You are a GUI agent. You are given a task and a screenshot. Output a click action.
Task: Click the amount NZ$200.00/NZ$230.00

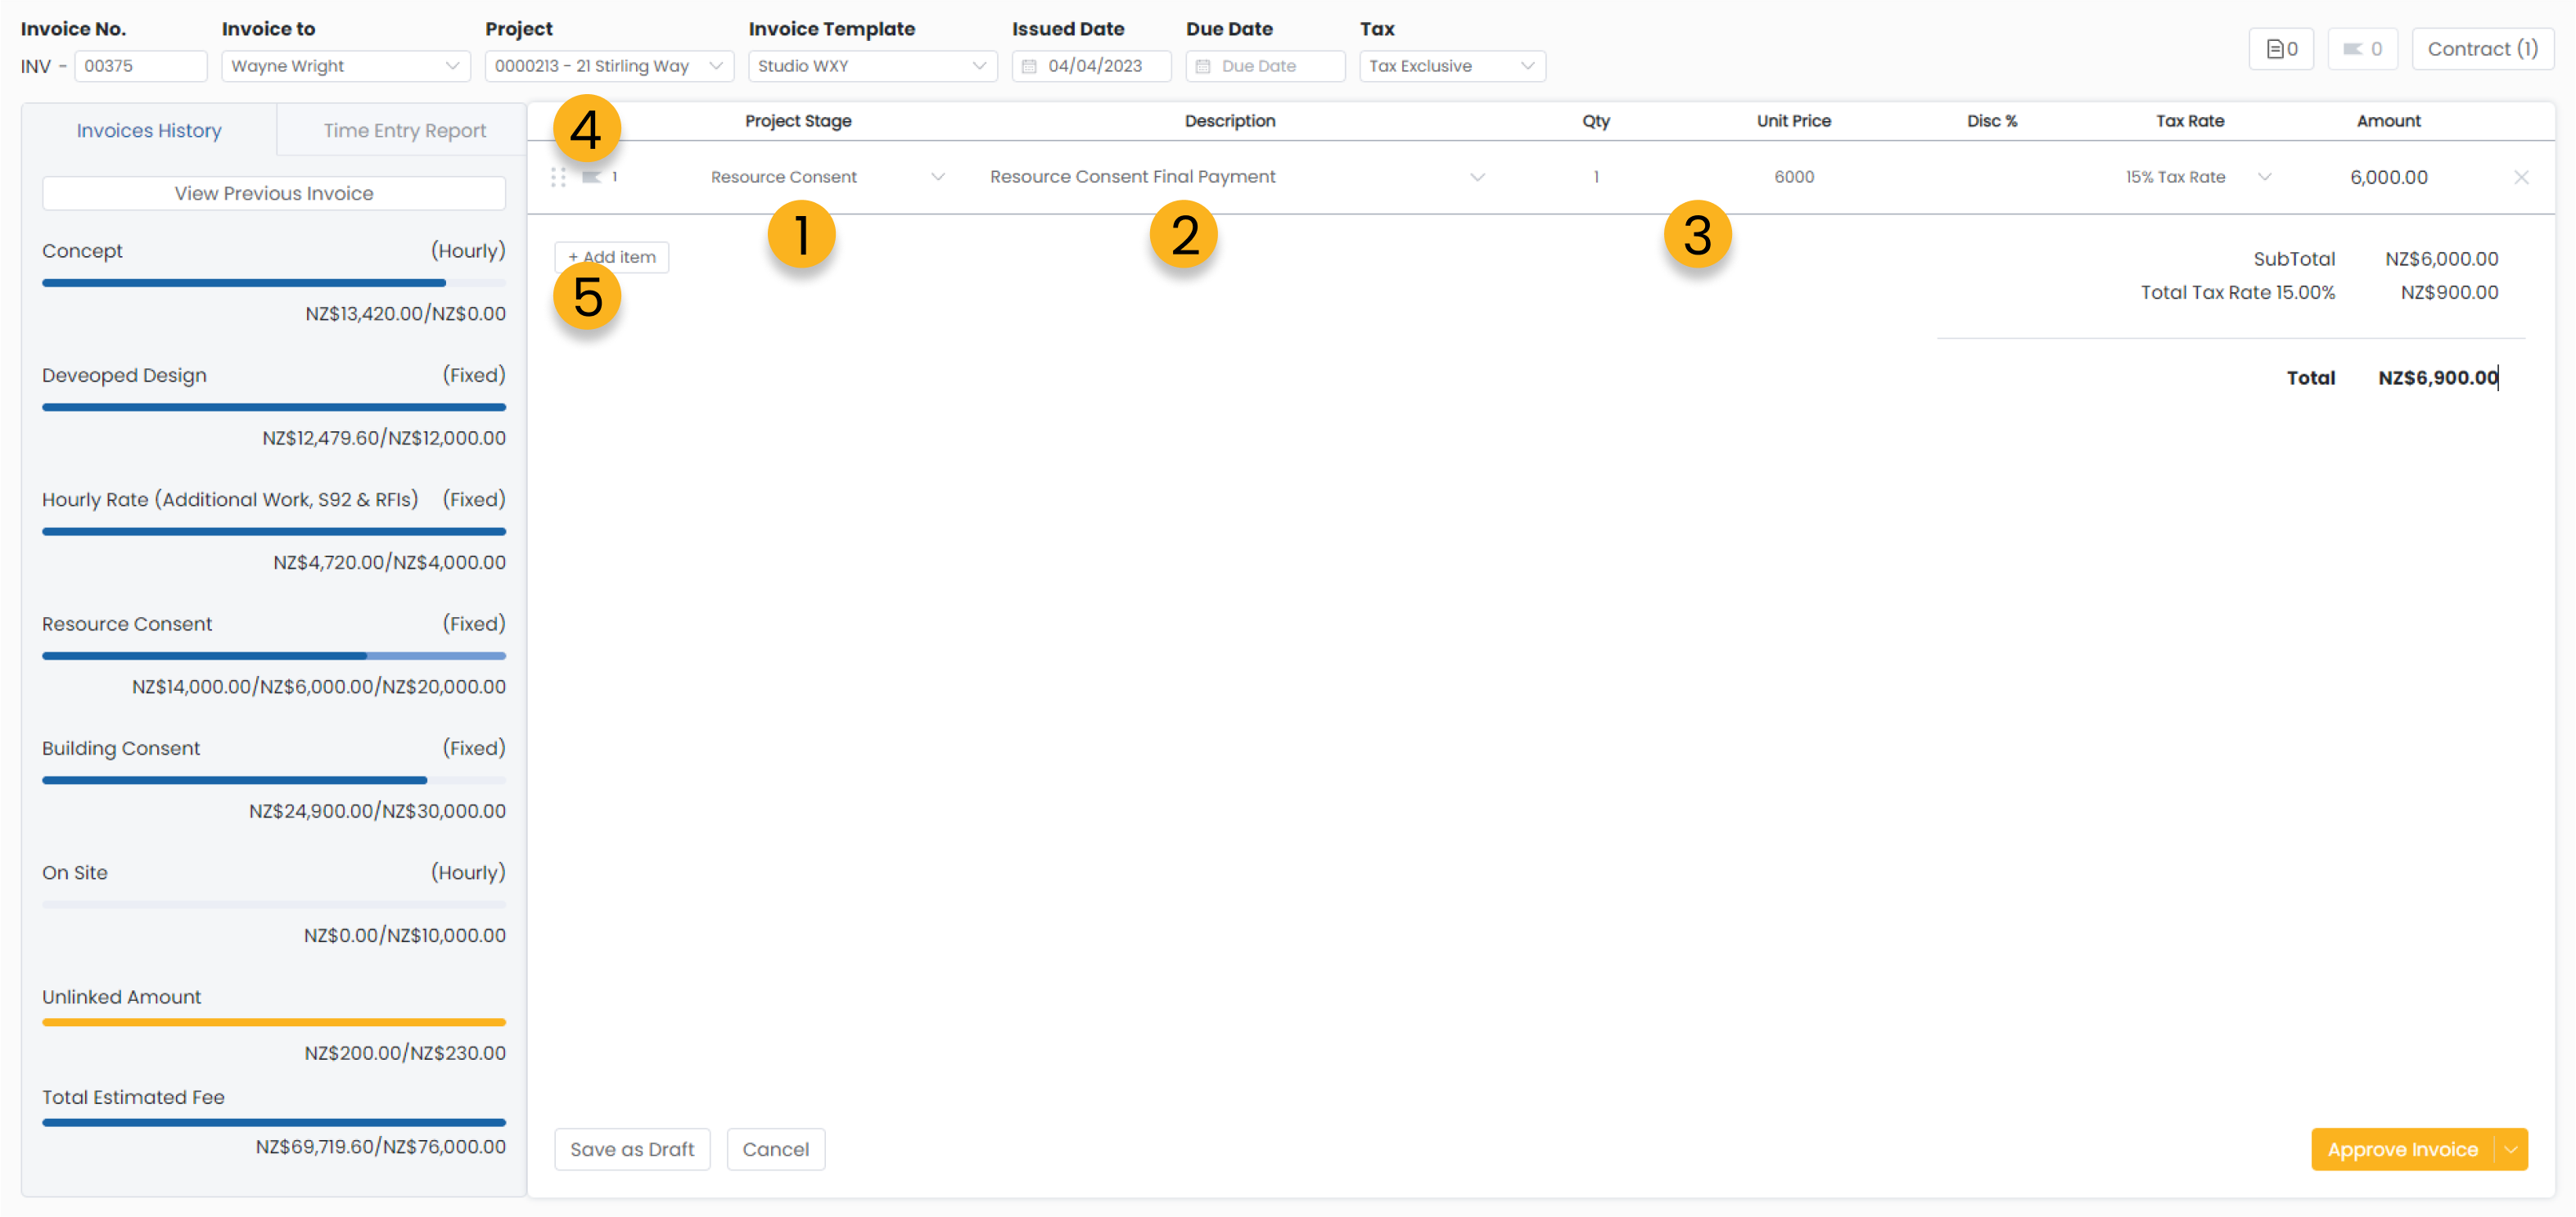pyautogui.click(x=405, y=1053)
